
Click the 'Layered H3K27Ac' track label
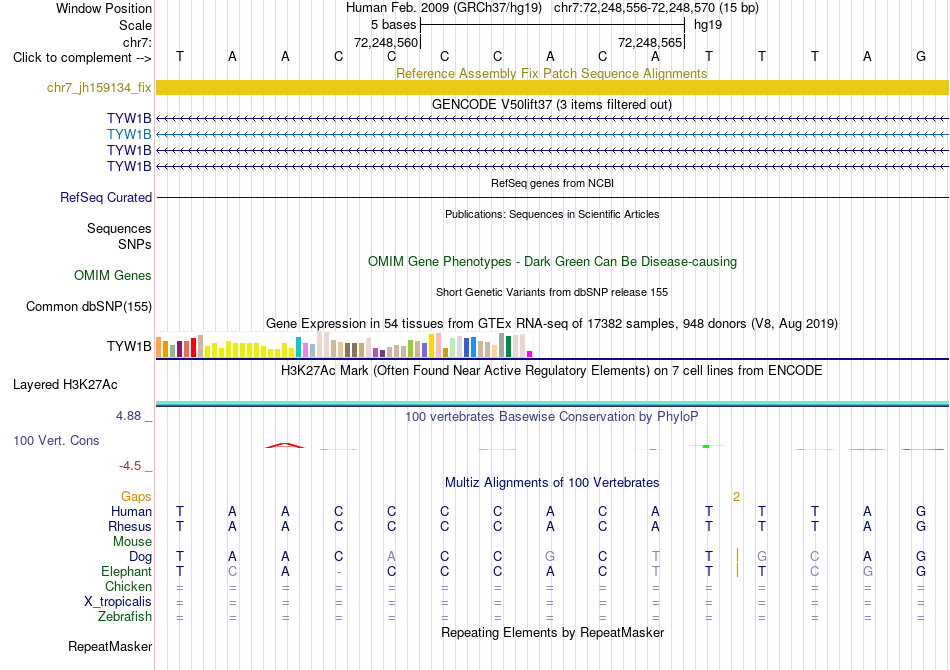click(65, 385)
